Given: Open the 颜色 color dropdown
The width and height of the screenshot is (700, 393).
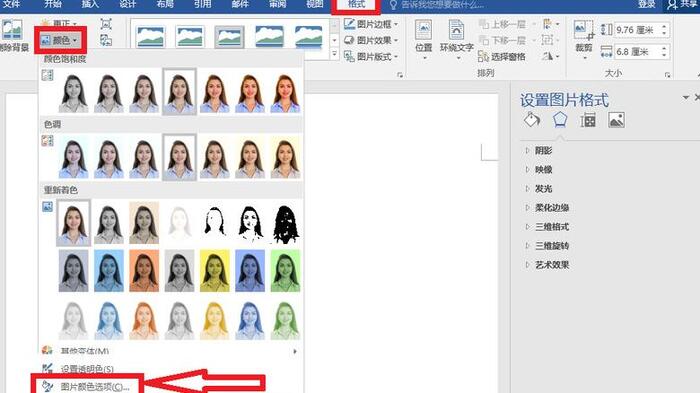Looking at the screenshot, I should (60, 40).
